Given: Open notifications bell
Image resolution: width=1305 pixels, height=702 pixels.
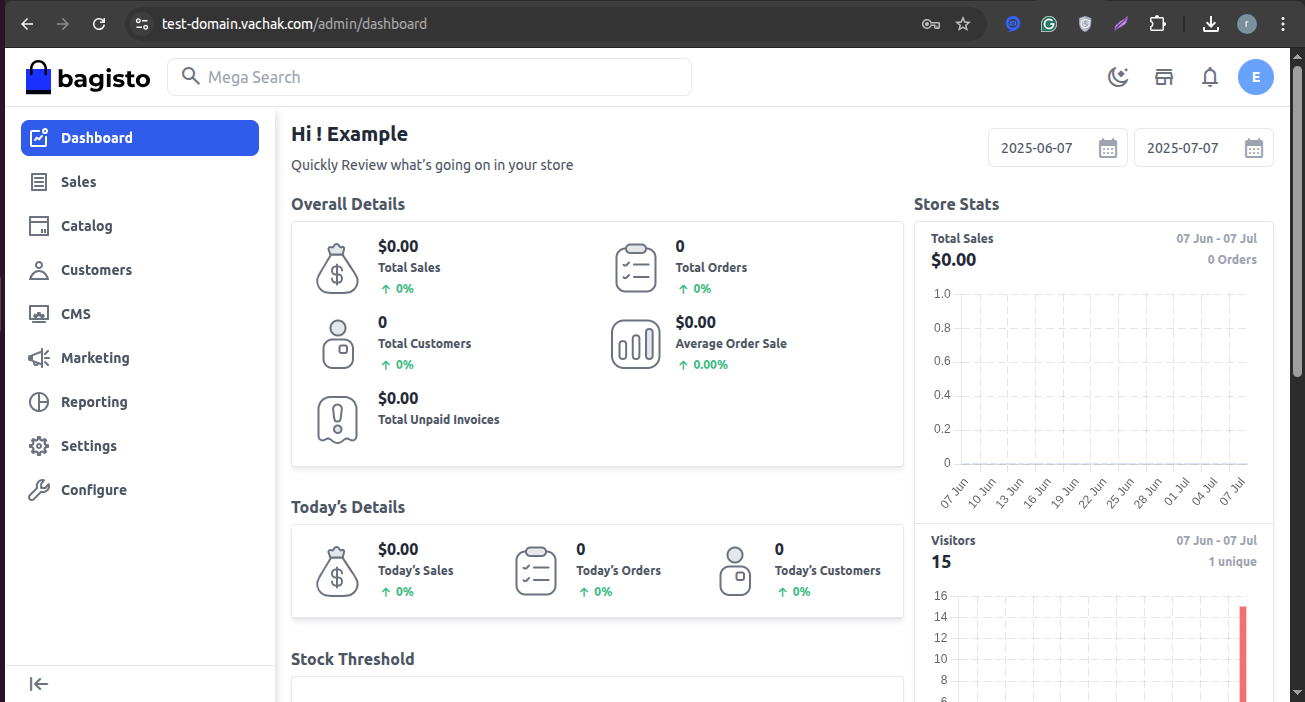Looking at the screenshot, I should click(x=1210, y=77).
